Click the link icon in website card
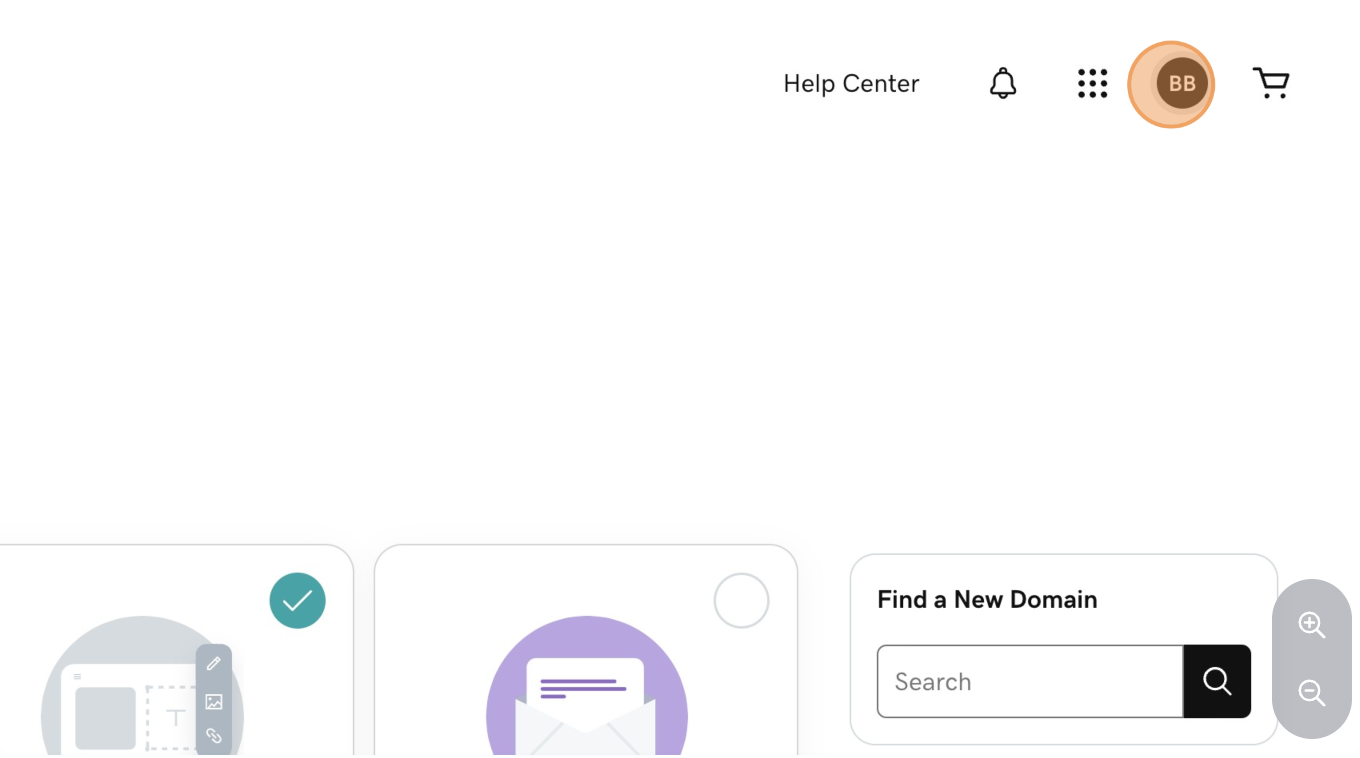The image size is (1360, 758). click(214, 736)
